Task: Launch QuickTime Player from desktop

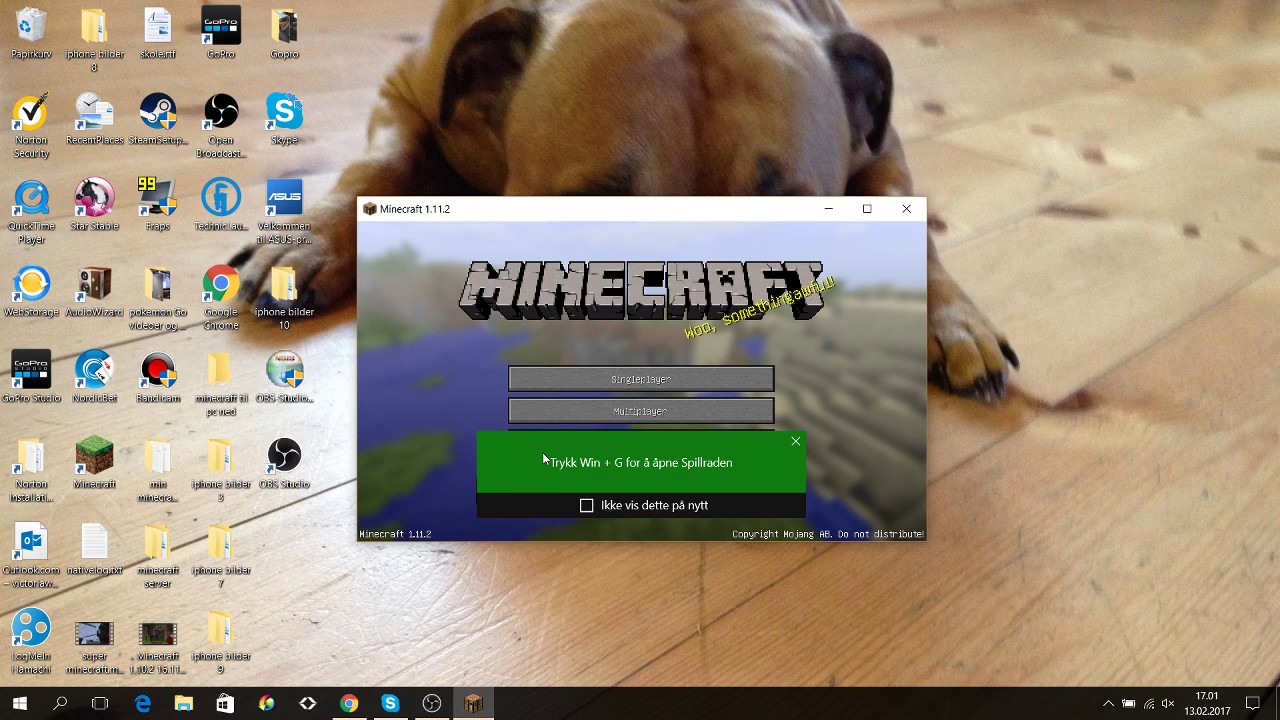Action: 31,212
